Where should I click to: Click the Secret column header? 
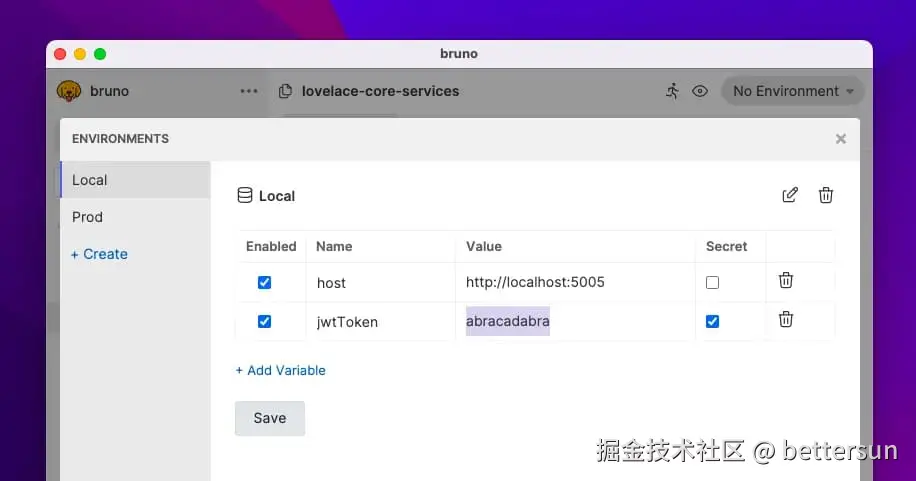click(x=726, y=247)
